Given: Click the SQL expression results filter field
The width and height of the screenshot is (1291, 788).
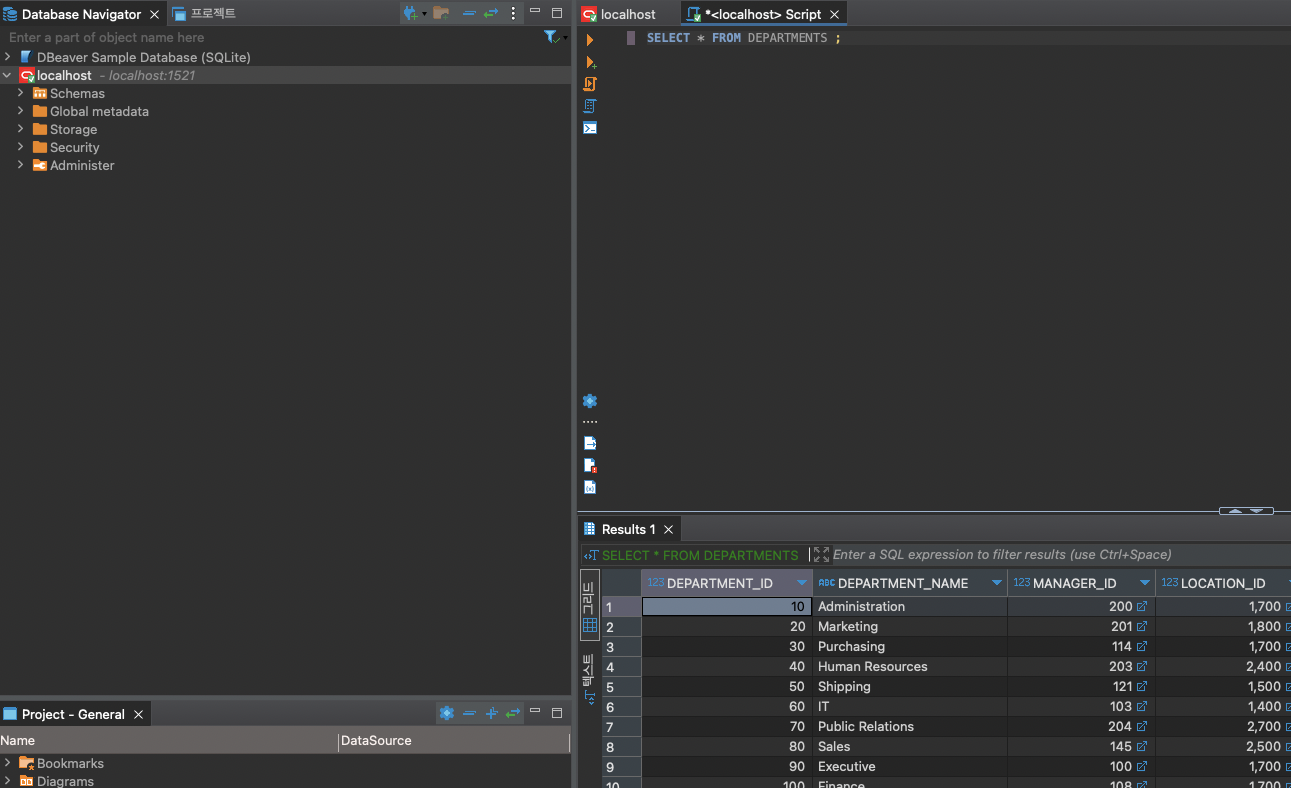Looking at the screenshot, I should (x=1061, y=554).
